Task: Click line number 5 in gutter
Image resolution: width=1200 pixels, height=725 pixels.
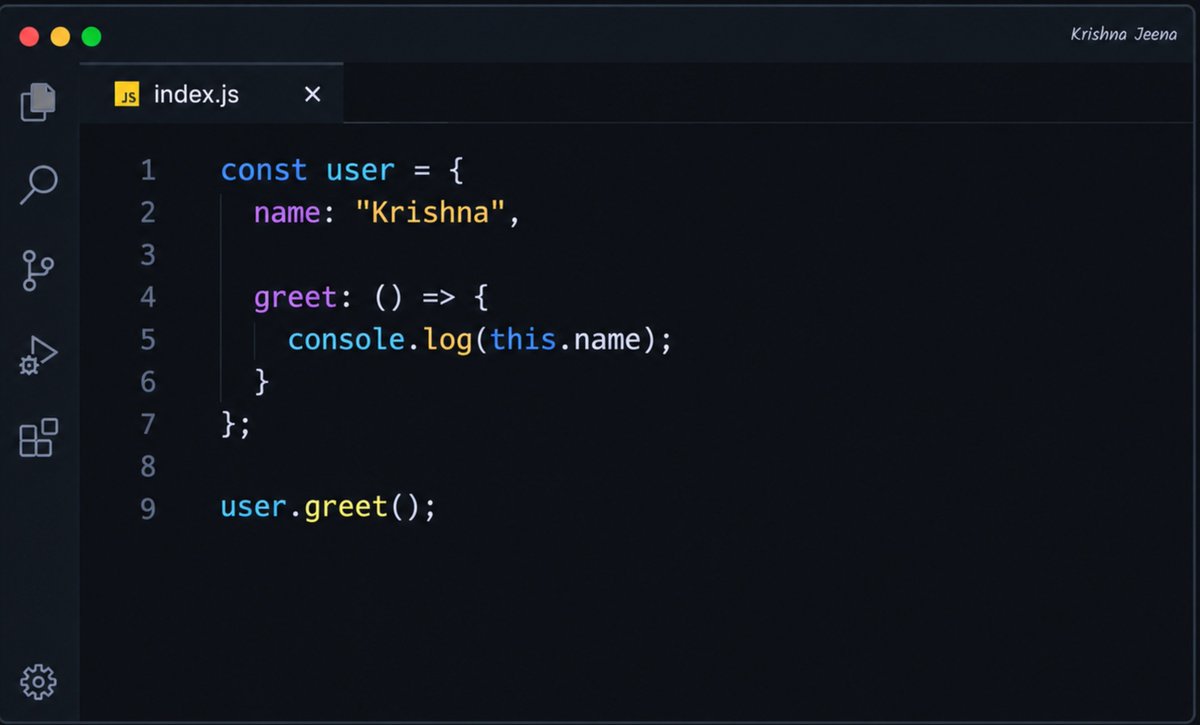Action: (x=148, y=340)
